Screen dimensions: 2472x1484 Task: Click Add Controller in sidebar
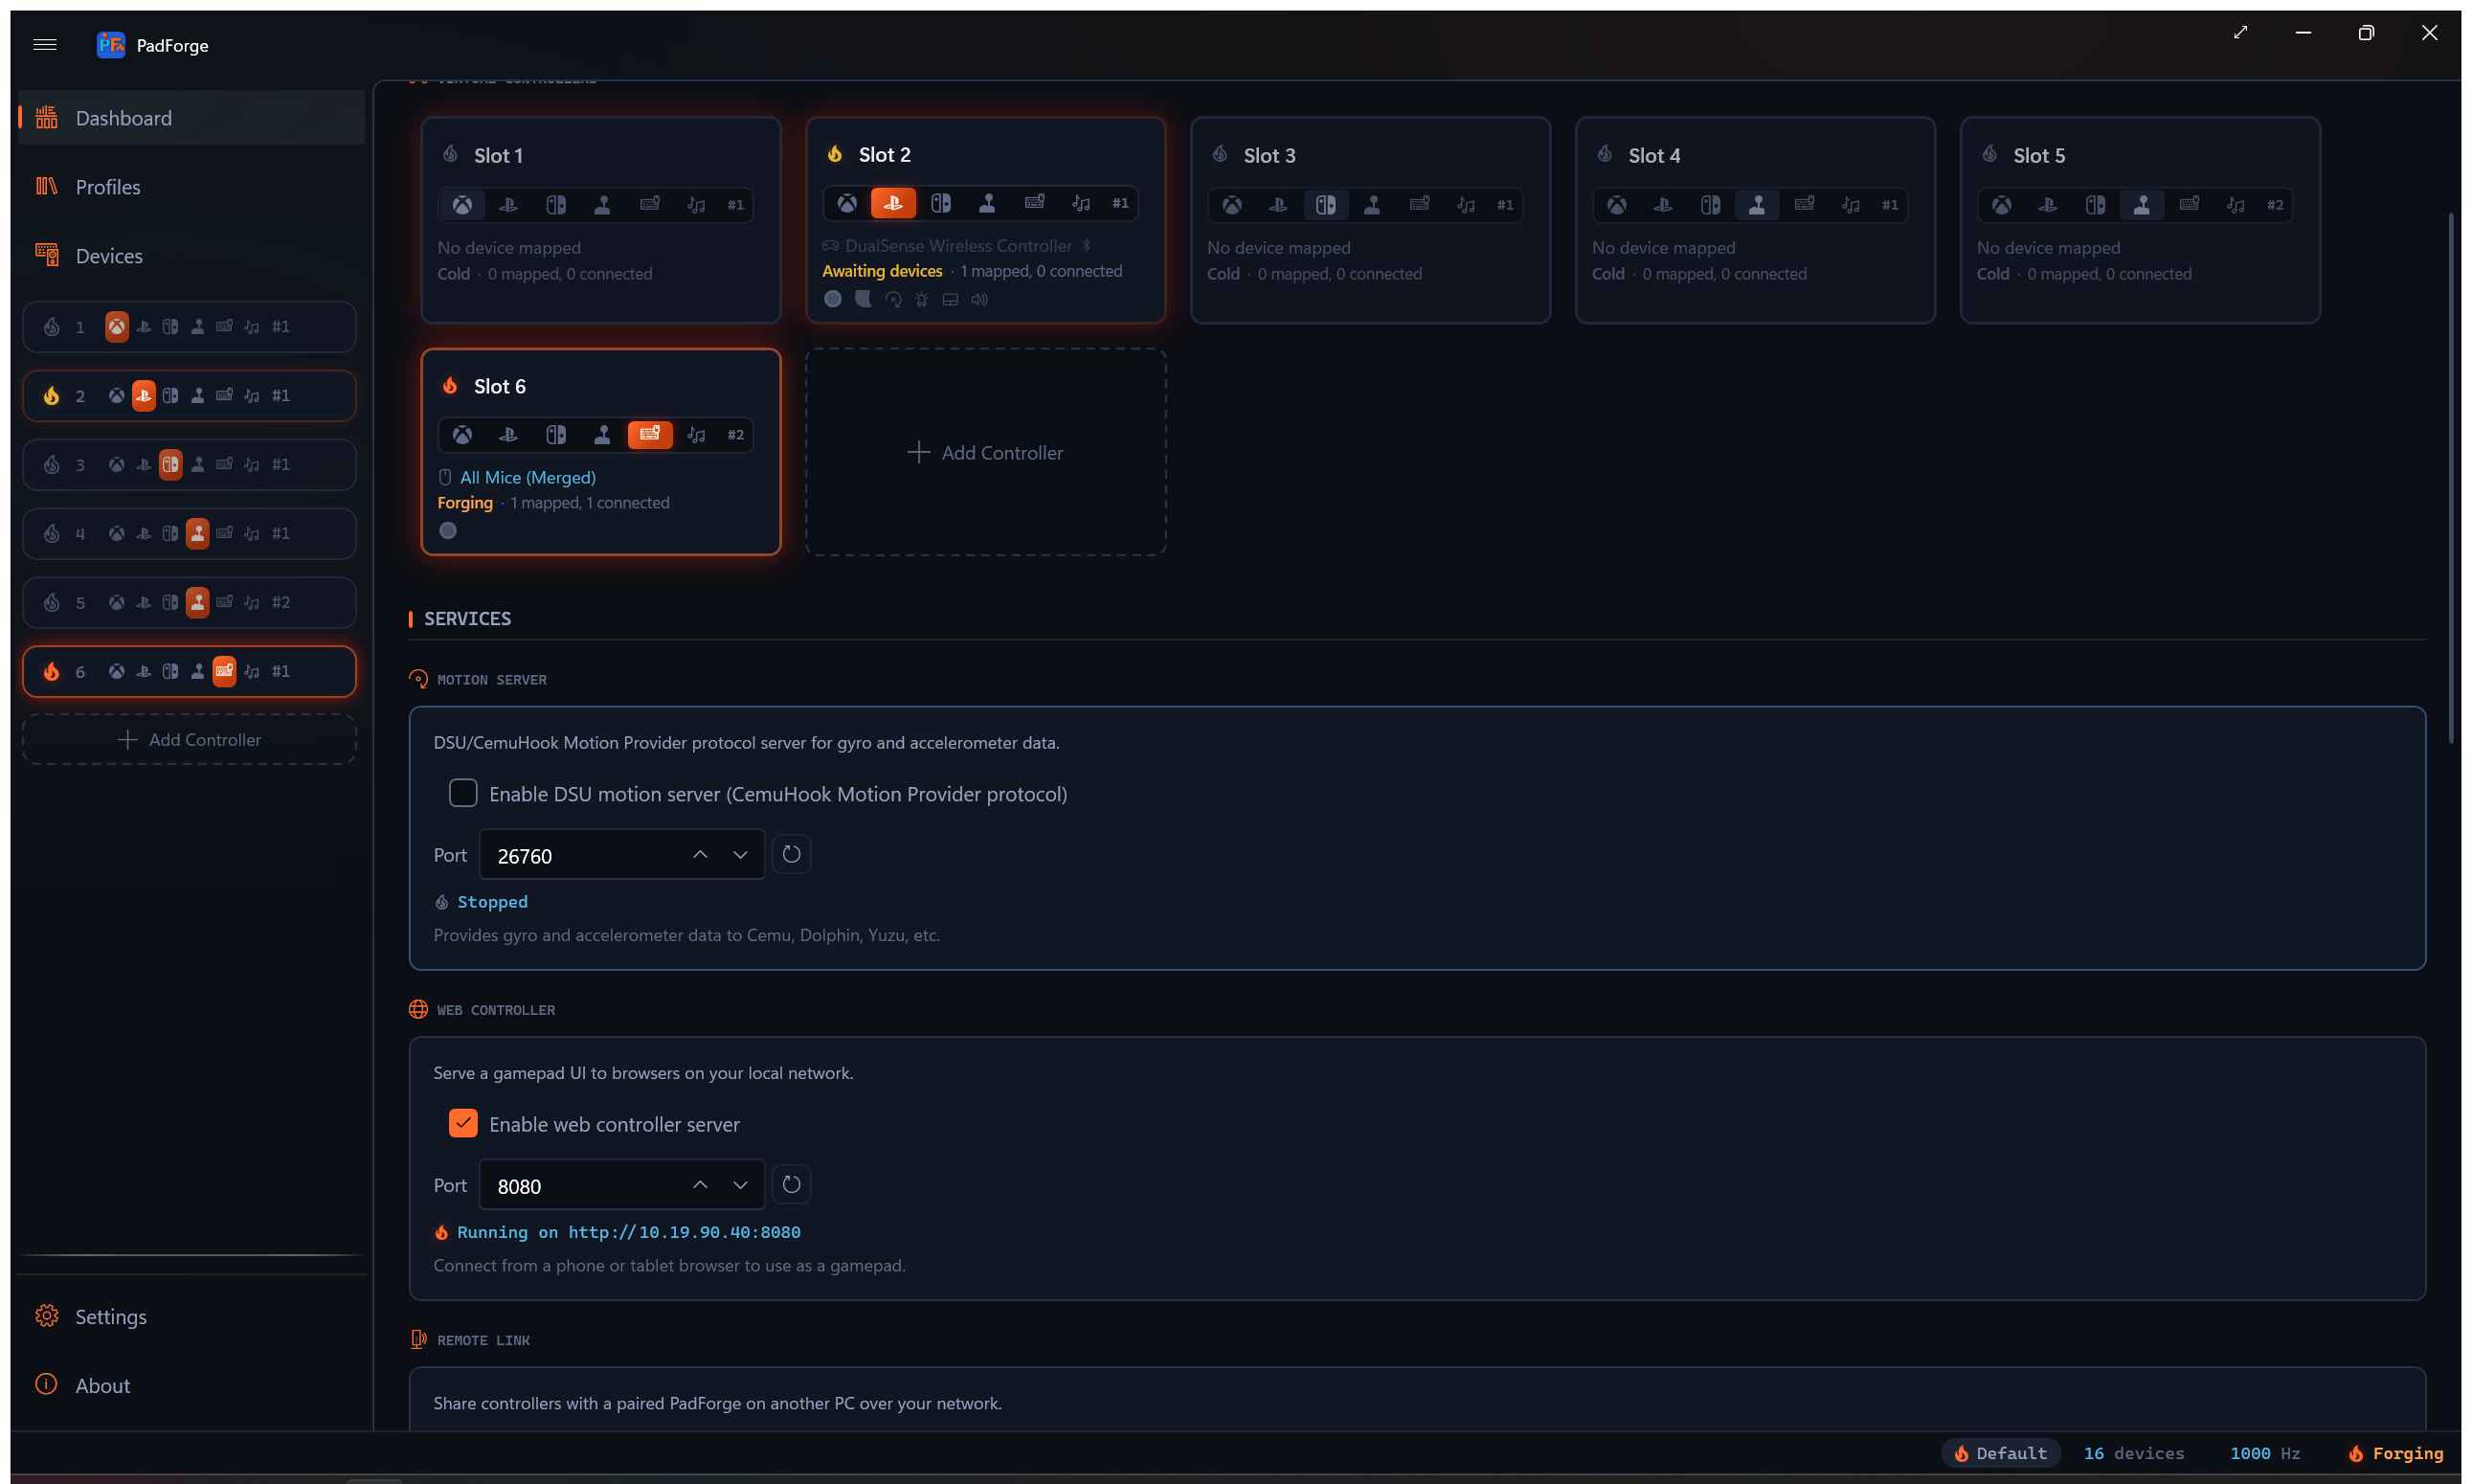[189, 740]
